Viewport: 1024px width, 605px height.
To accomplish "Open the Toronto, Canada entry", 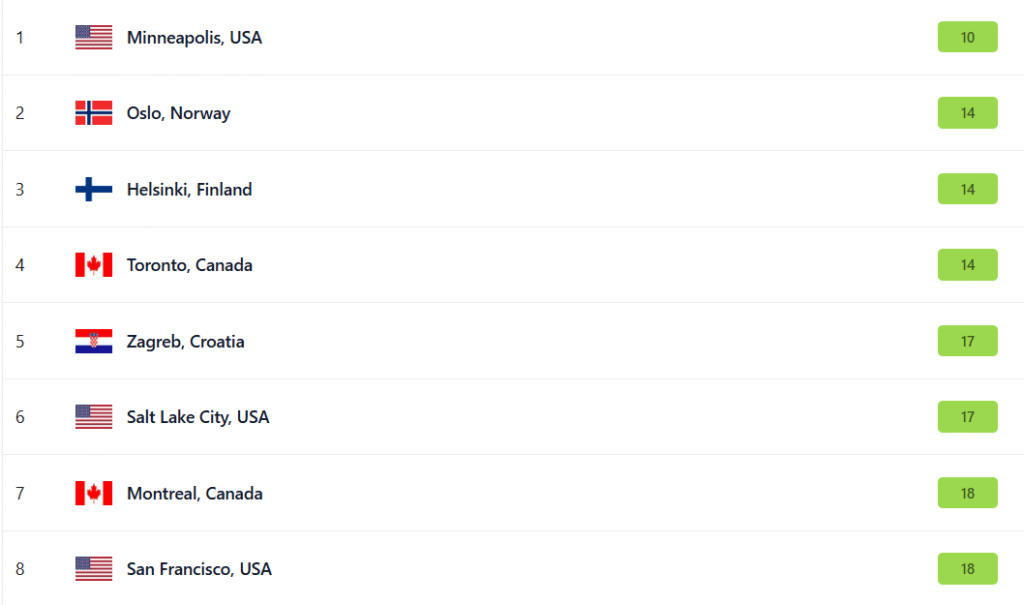I will (x=189, y=265).
